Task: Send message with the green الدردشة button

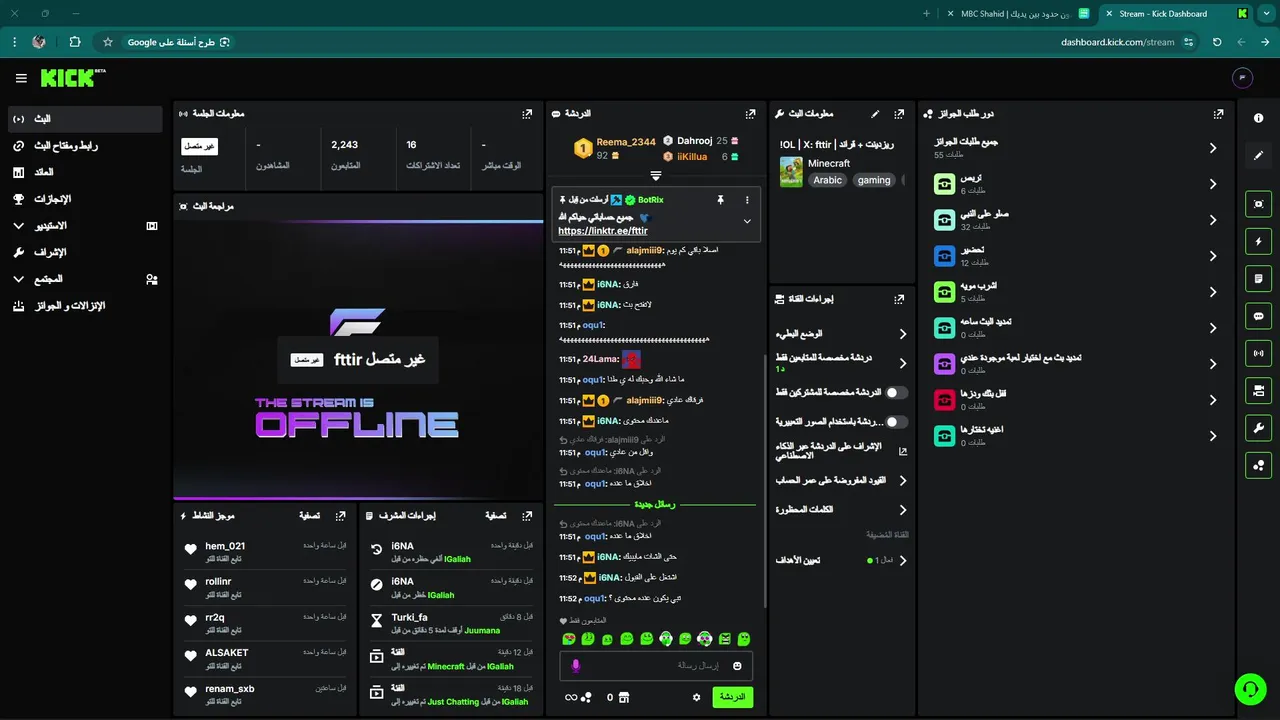Action: (733, 697)
